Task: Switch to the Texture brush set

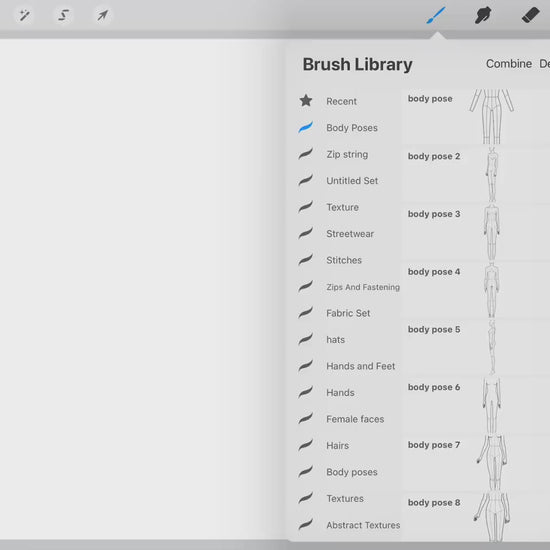Action: click(x=342, y=207)
